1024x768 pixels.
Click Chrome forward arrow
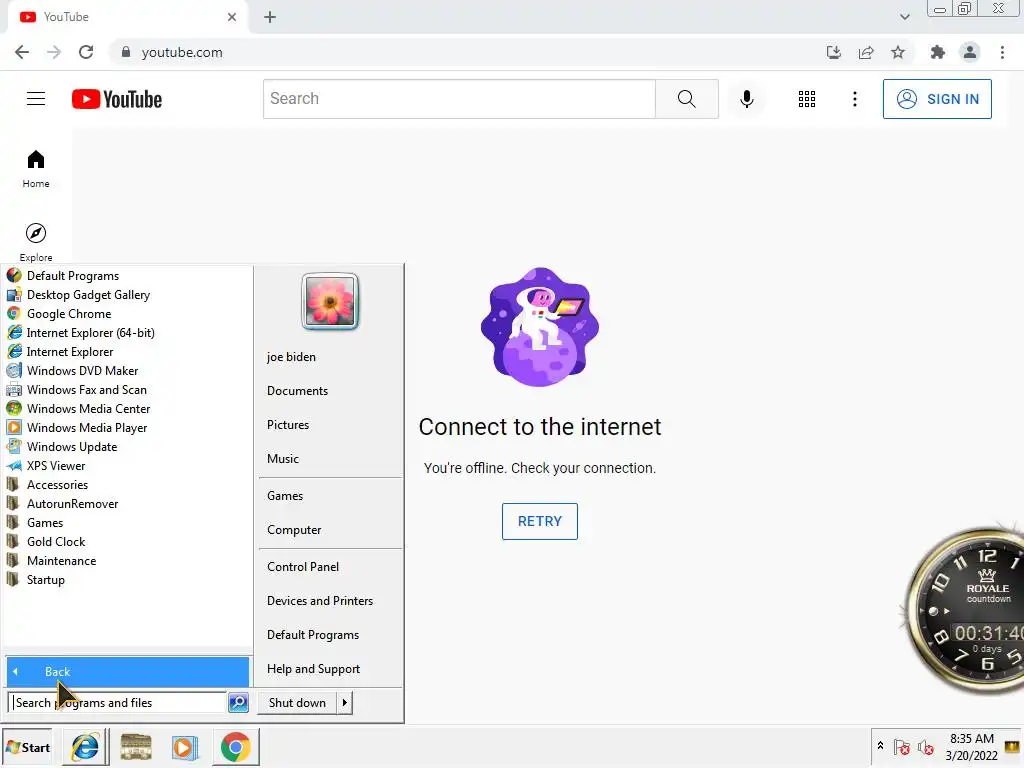click(x=54, y=52)
